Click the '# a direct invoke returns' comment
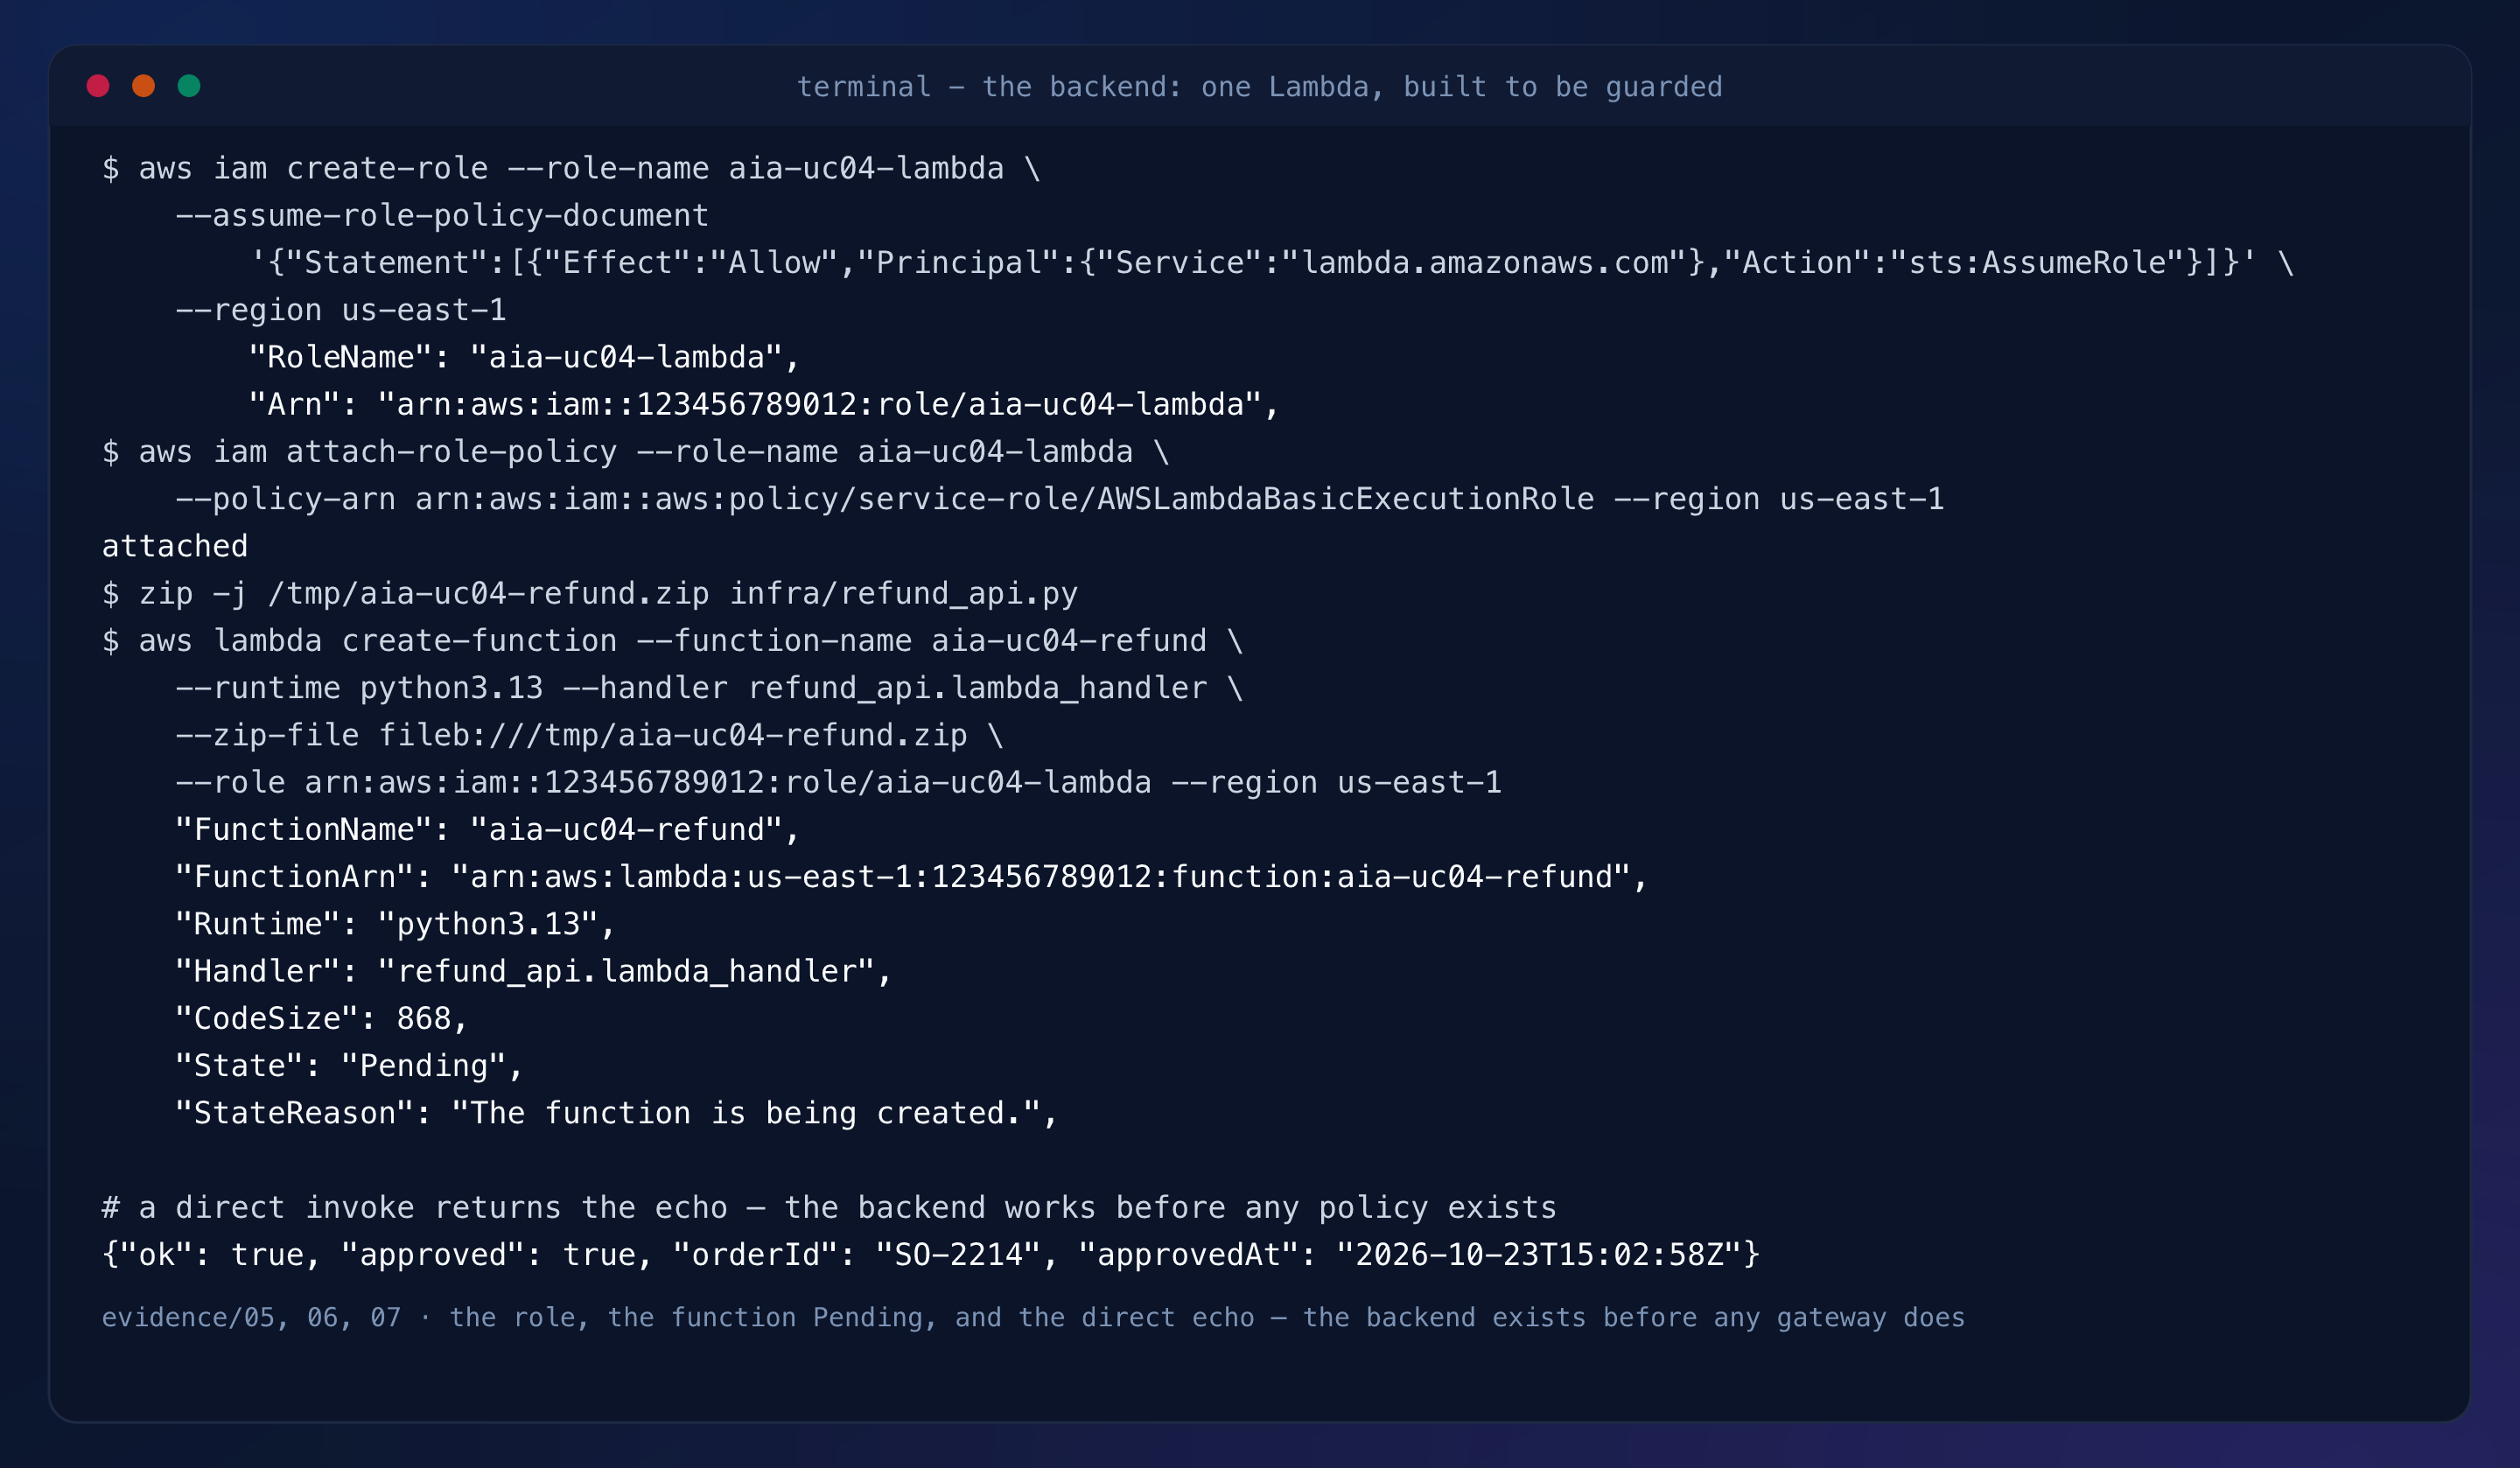The height and width of the screenshot is (1468, 2520). tap(830, 1207)
